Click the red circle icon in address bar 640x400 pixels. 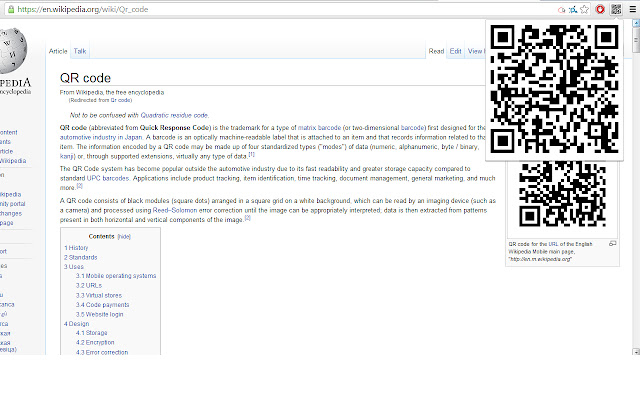[562, 10]
